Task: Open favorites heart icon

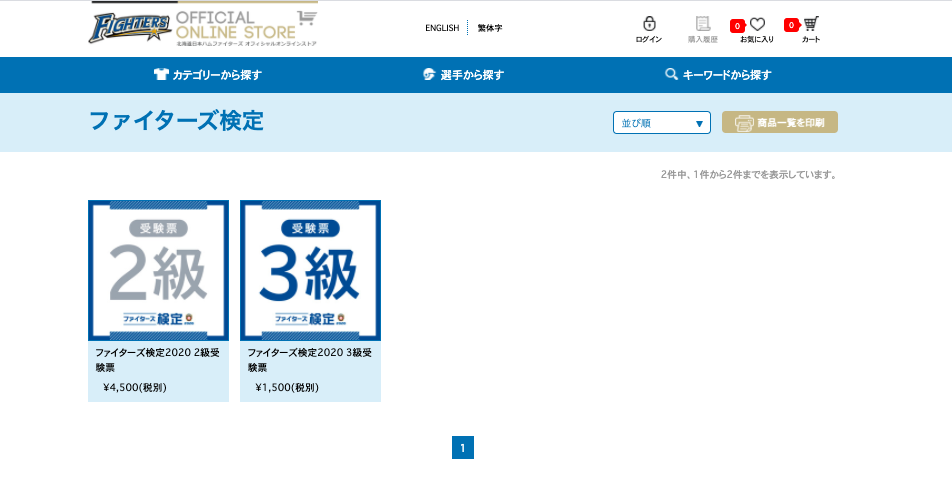Action: click(x=758, y=24)
